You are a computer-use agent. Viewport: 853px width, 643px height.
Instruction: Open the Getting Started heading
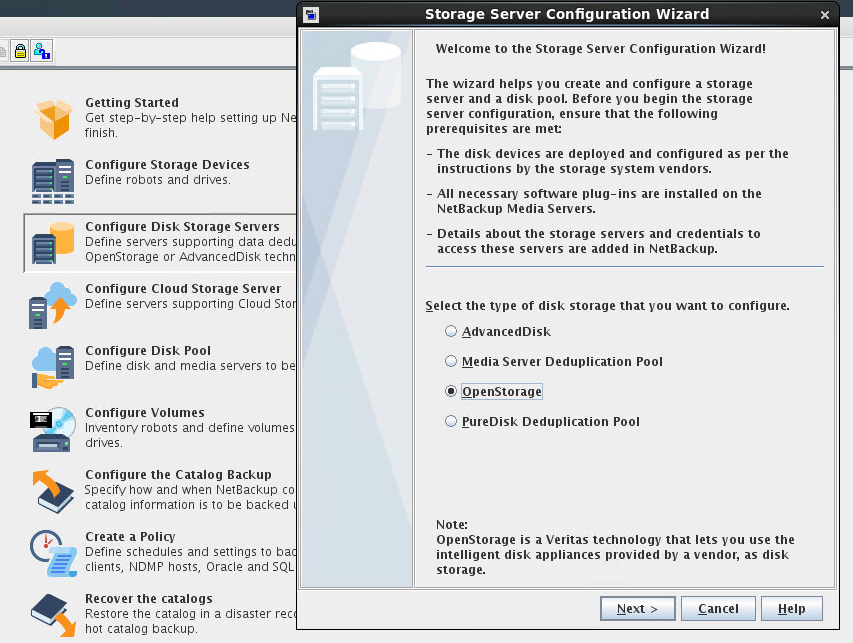pyautogui.click(x=132, y=102)
